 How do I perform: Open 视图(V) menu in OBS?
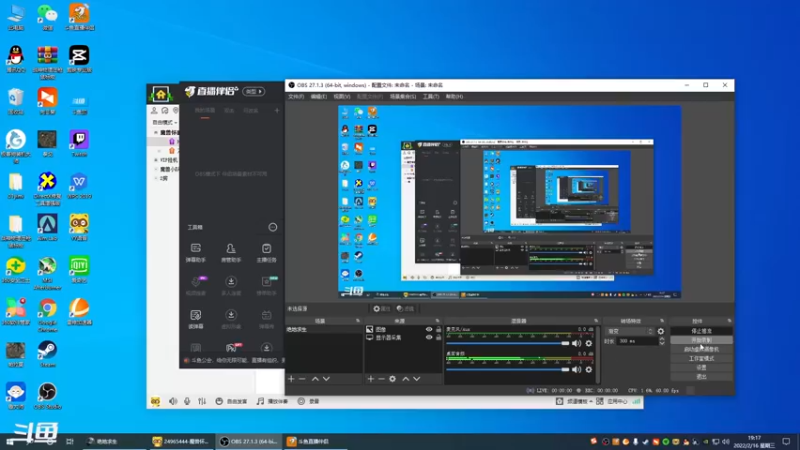[342, 96]
